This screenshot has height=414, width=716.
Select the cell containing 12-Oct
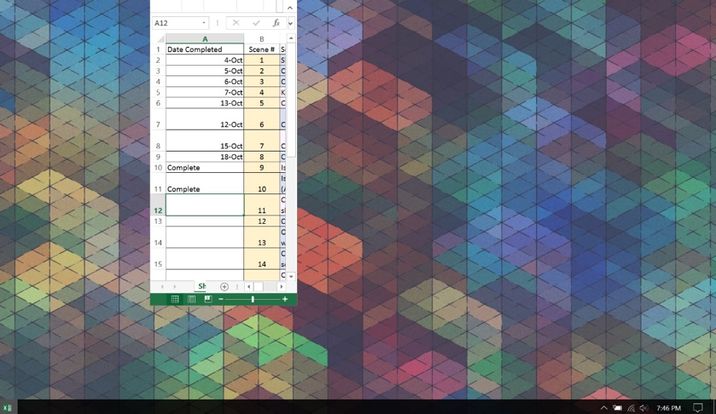[x=205, y=119]
